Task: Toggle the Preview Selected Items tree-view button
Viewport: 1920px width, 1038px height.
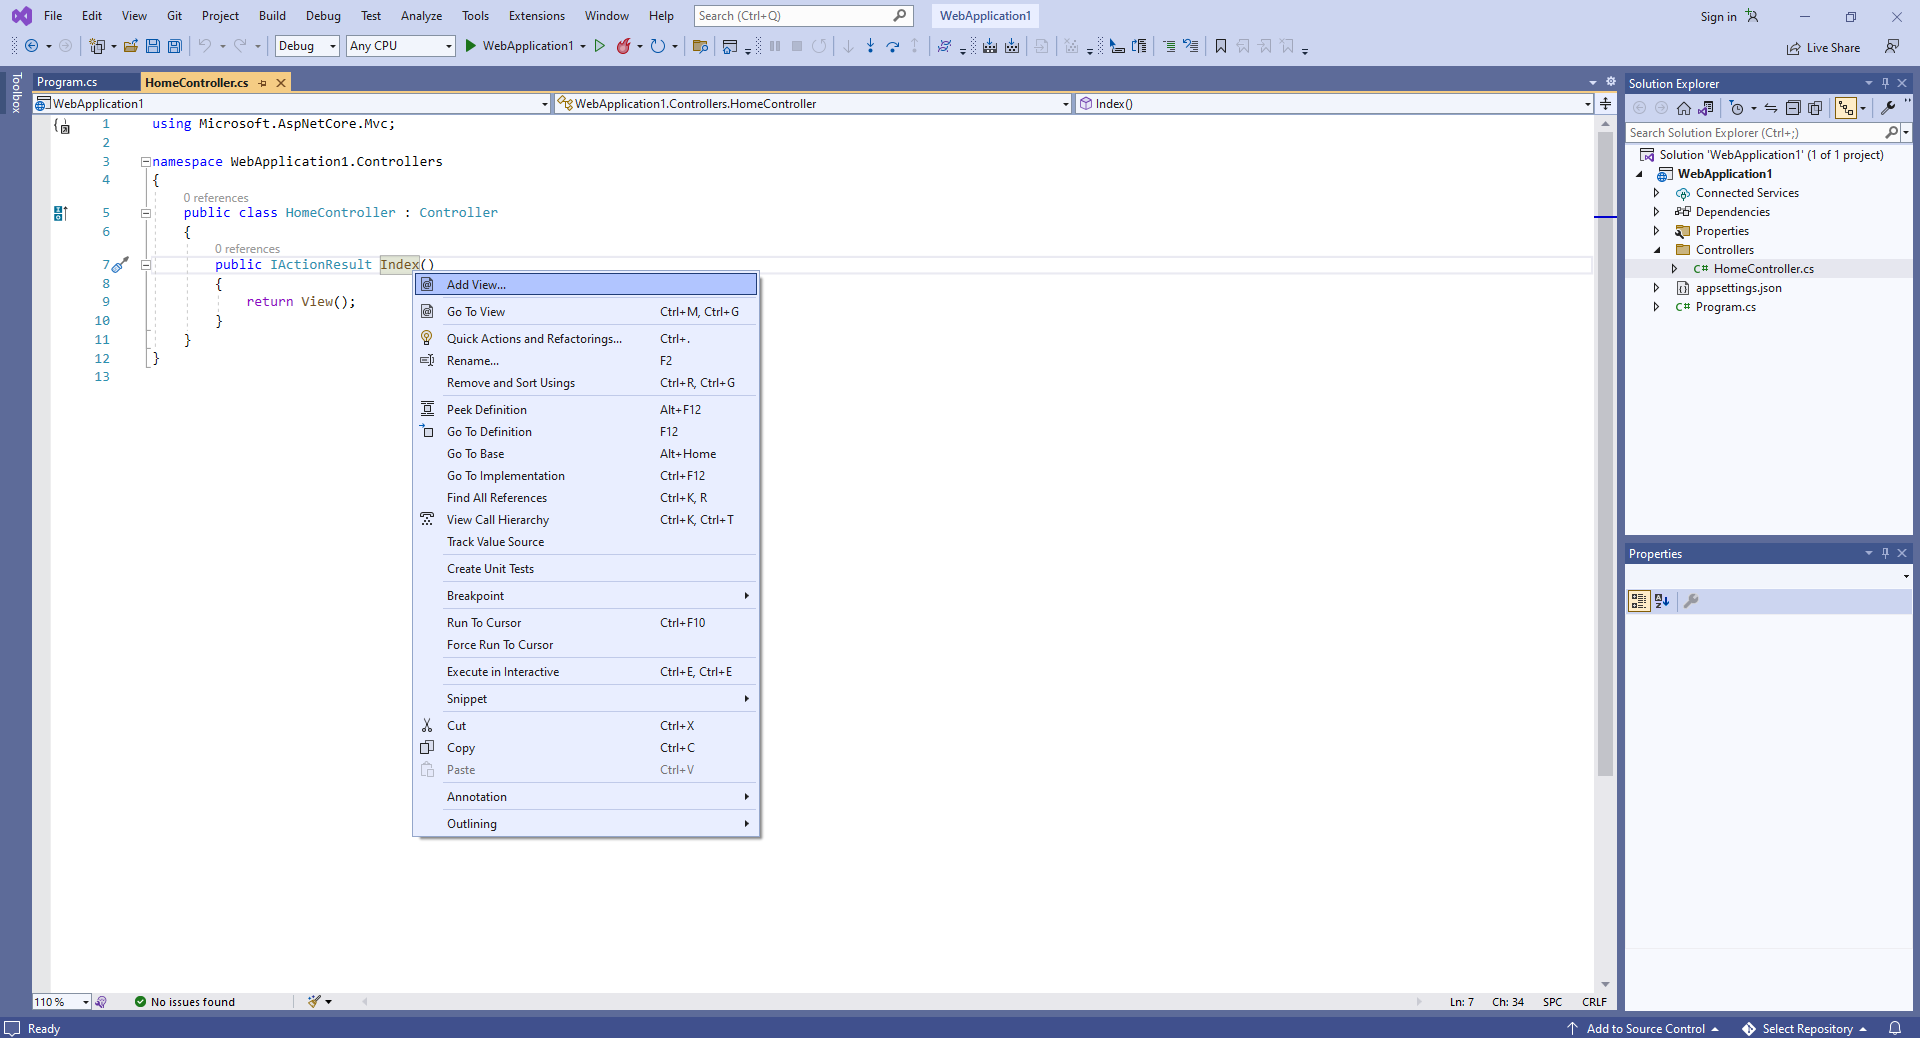Action: click(1846, 108)
